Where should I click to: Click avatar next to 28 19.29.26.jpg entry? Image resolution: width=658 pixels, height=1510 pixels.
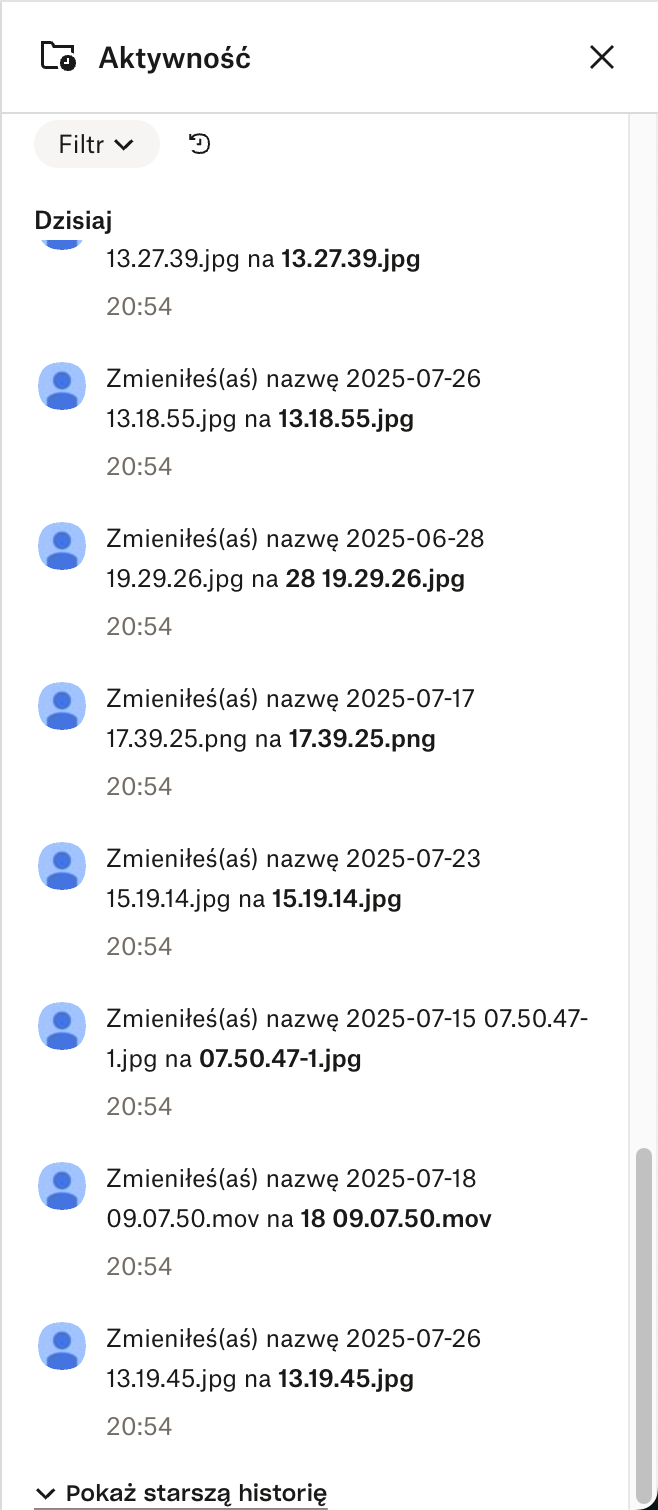(x=62, y=546)
